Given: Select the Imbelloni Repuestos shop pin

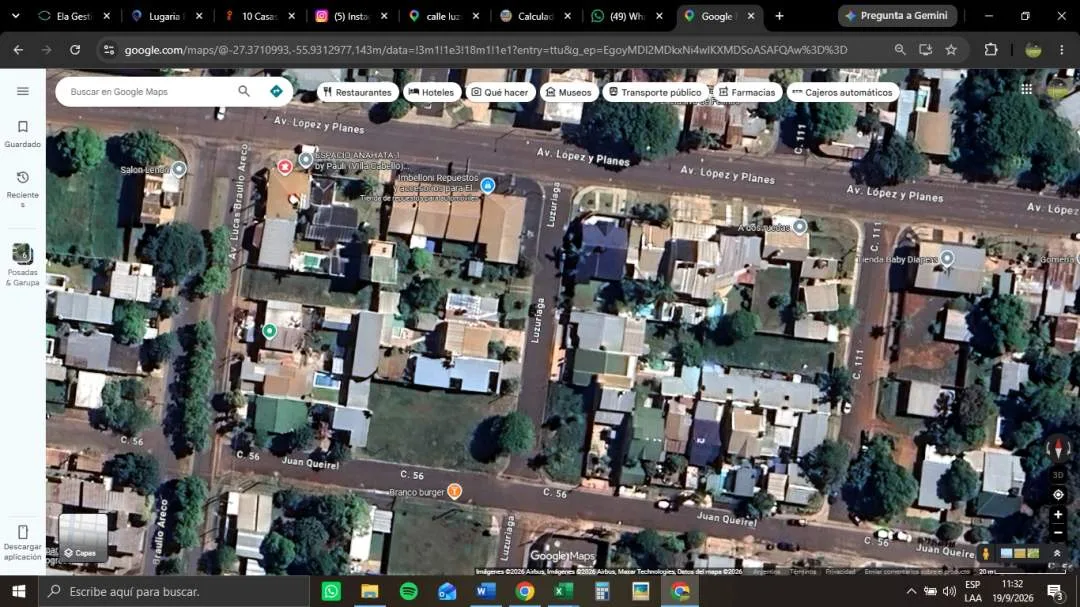Looking at the screenshot, I should click(x=488, y=185).
